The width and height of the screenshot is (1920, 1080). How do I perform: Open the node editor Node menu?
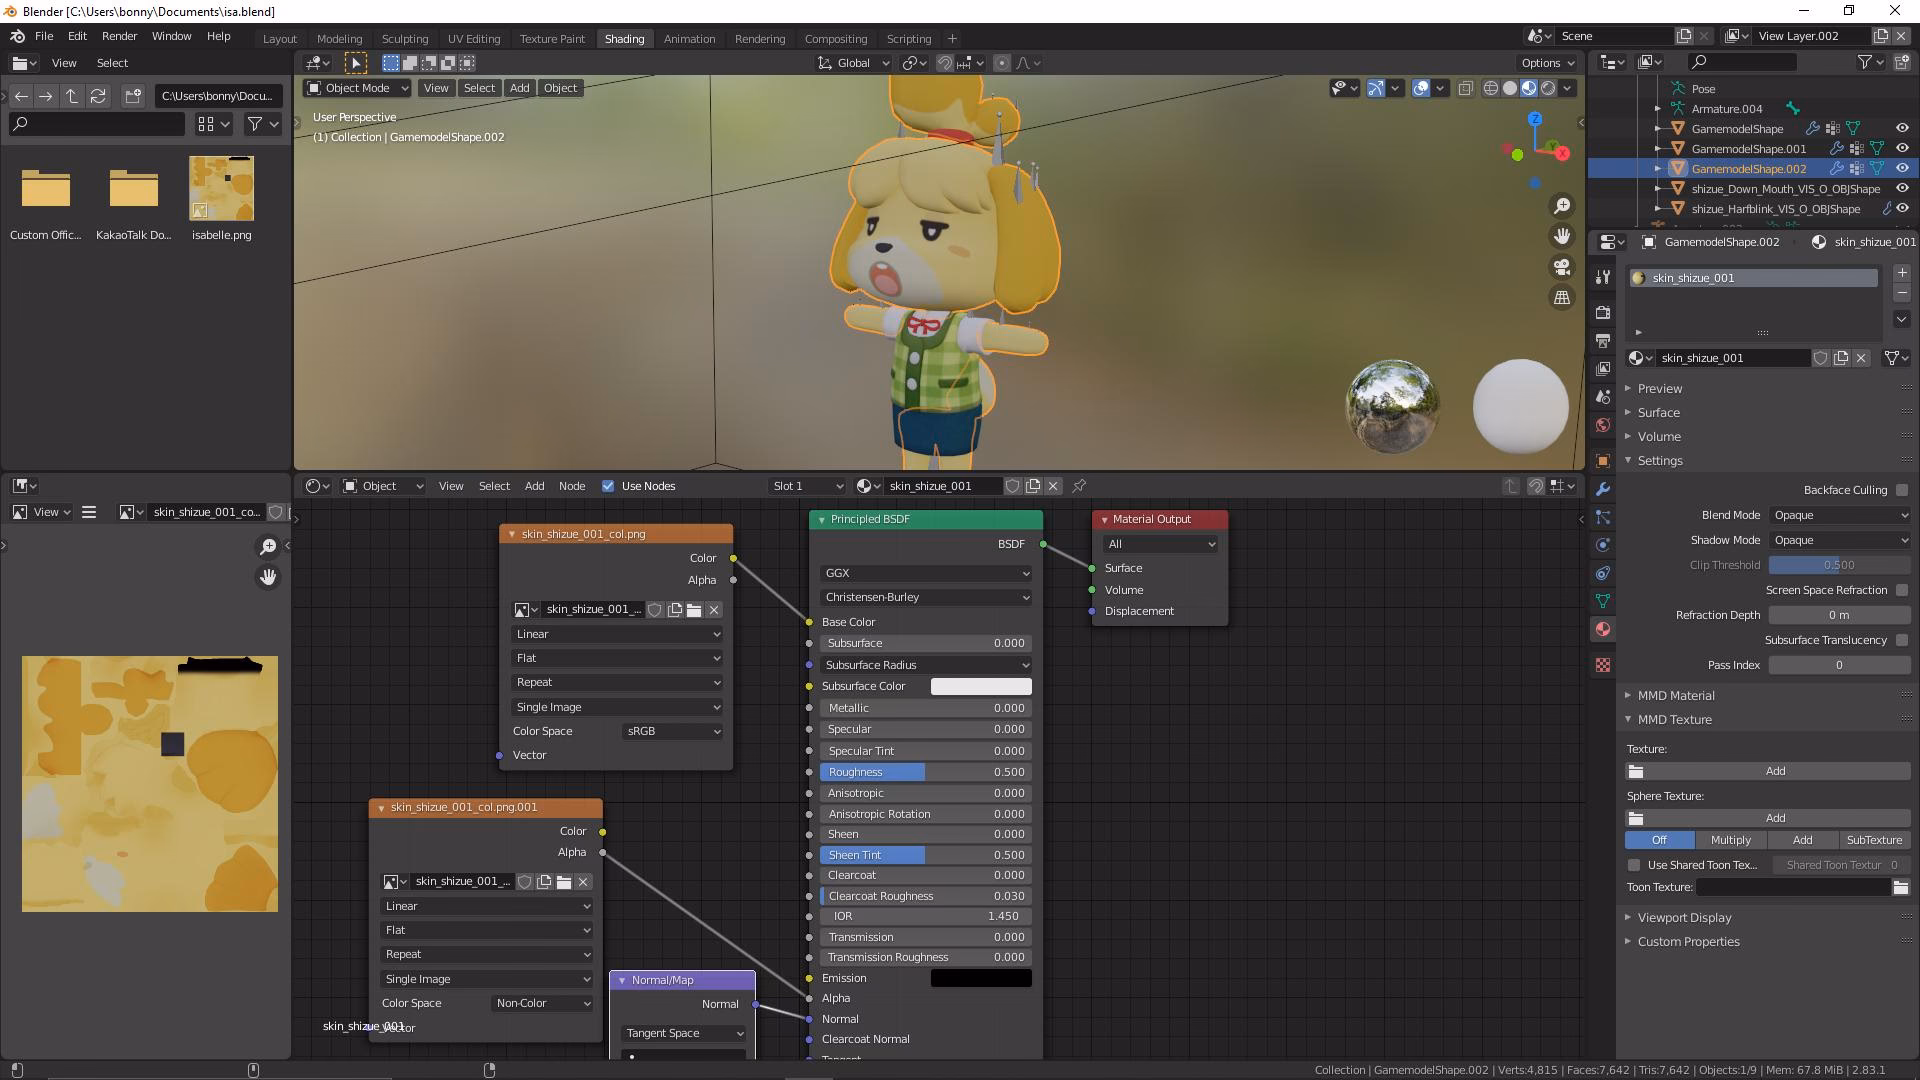pos(572,486)
